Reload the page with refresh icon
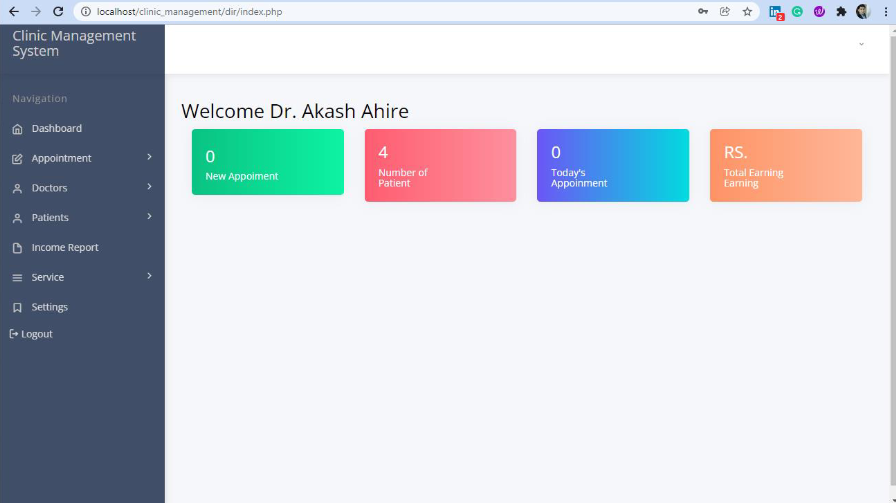The image size is (896, 503). click(x=58, y=11)
